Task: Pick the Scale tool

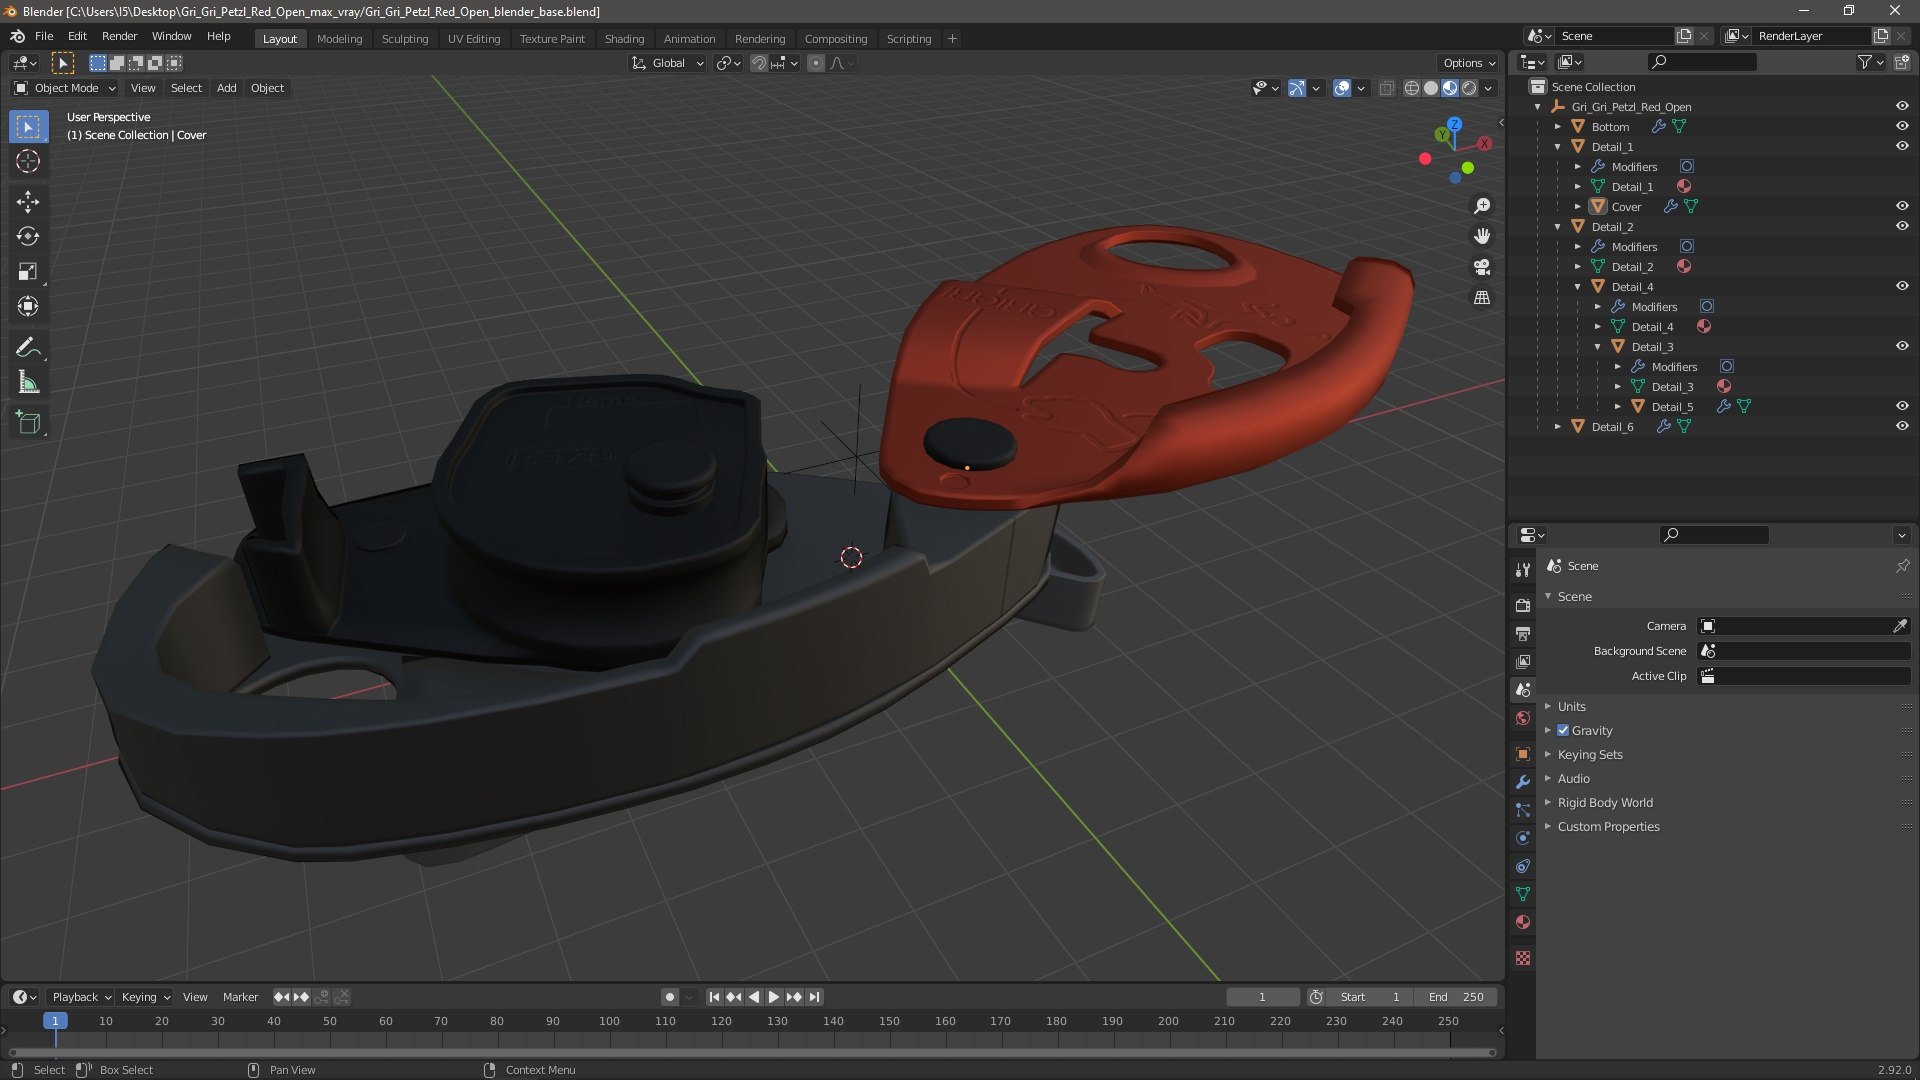Action: pyautogui.click(x=28, y=272)
